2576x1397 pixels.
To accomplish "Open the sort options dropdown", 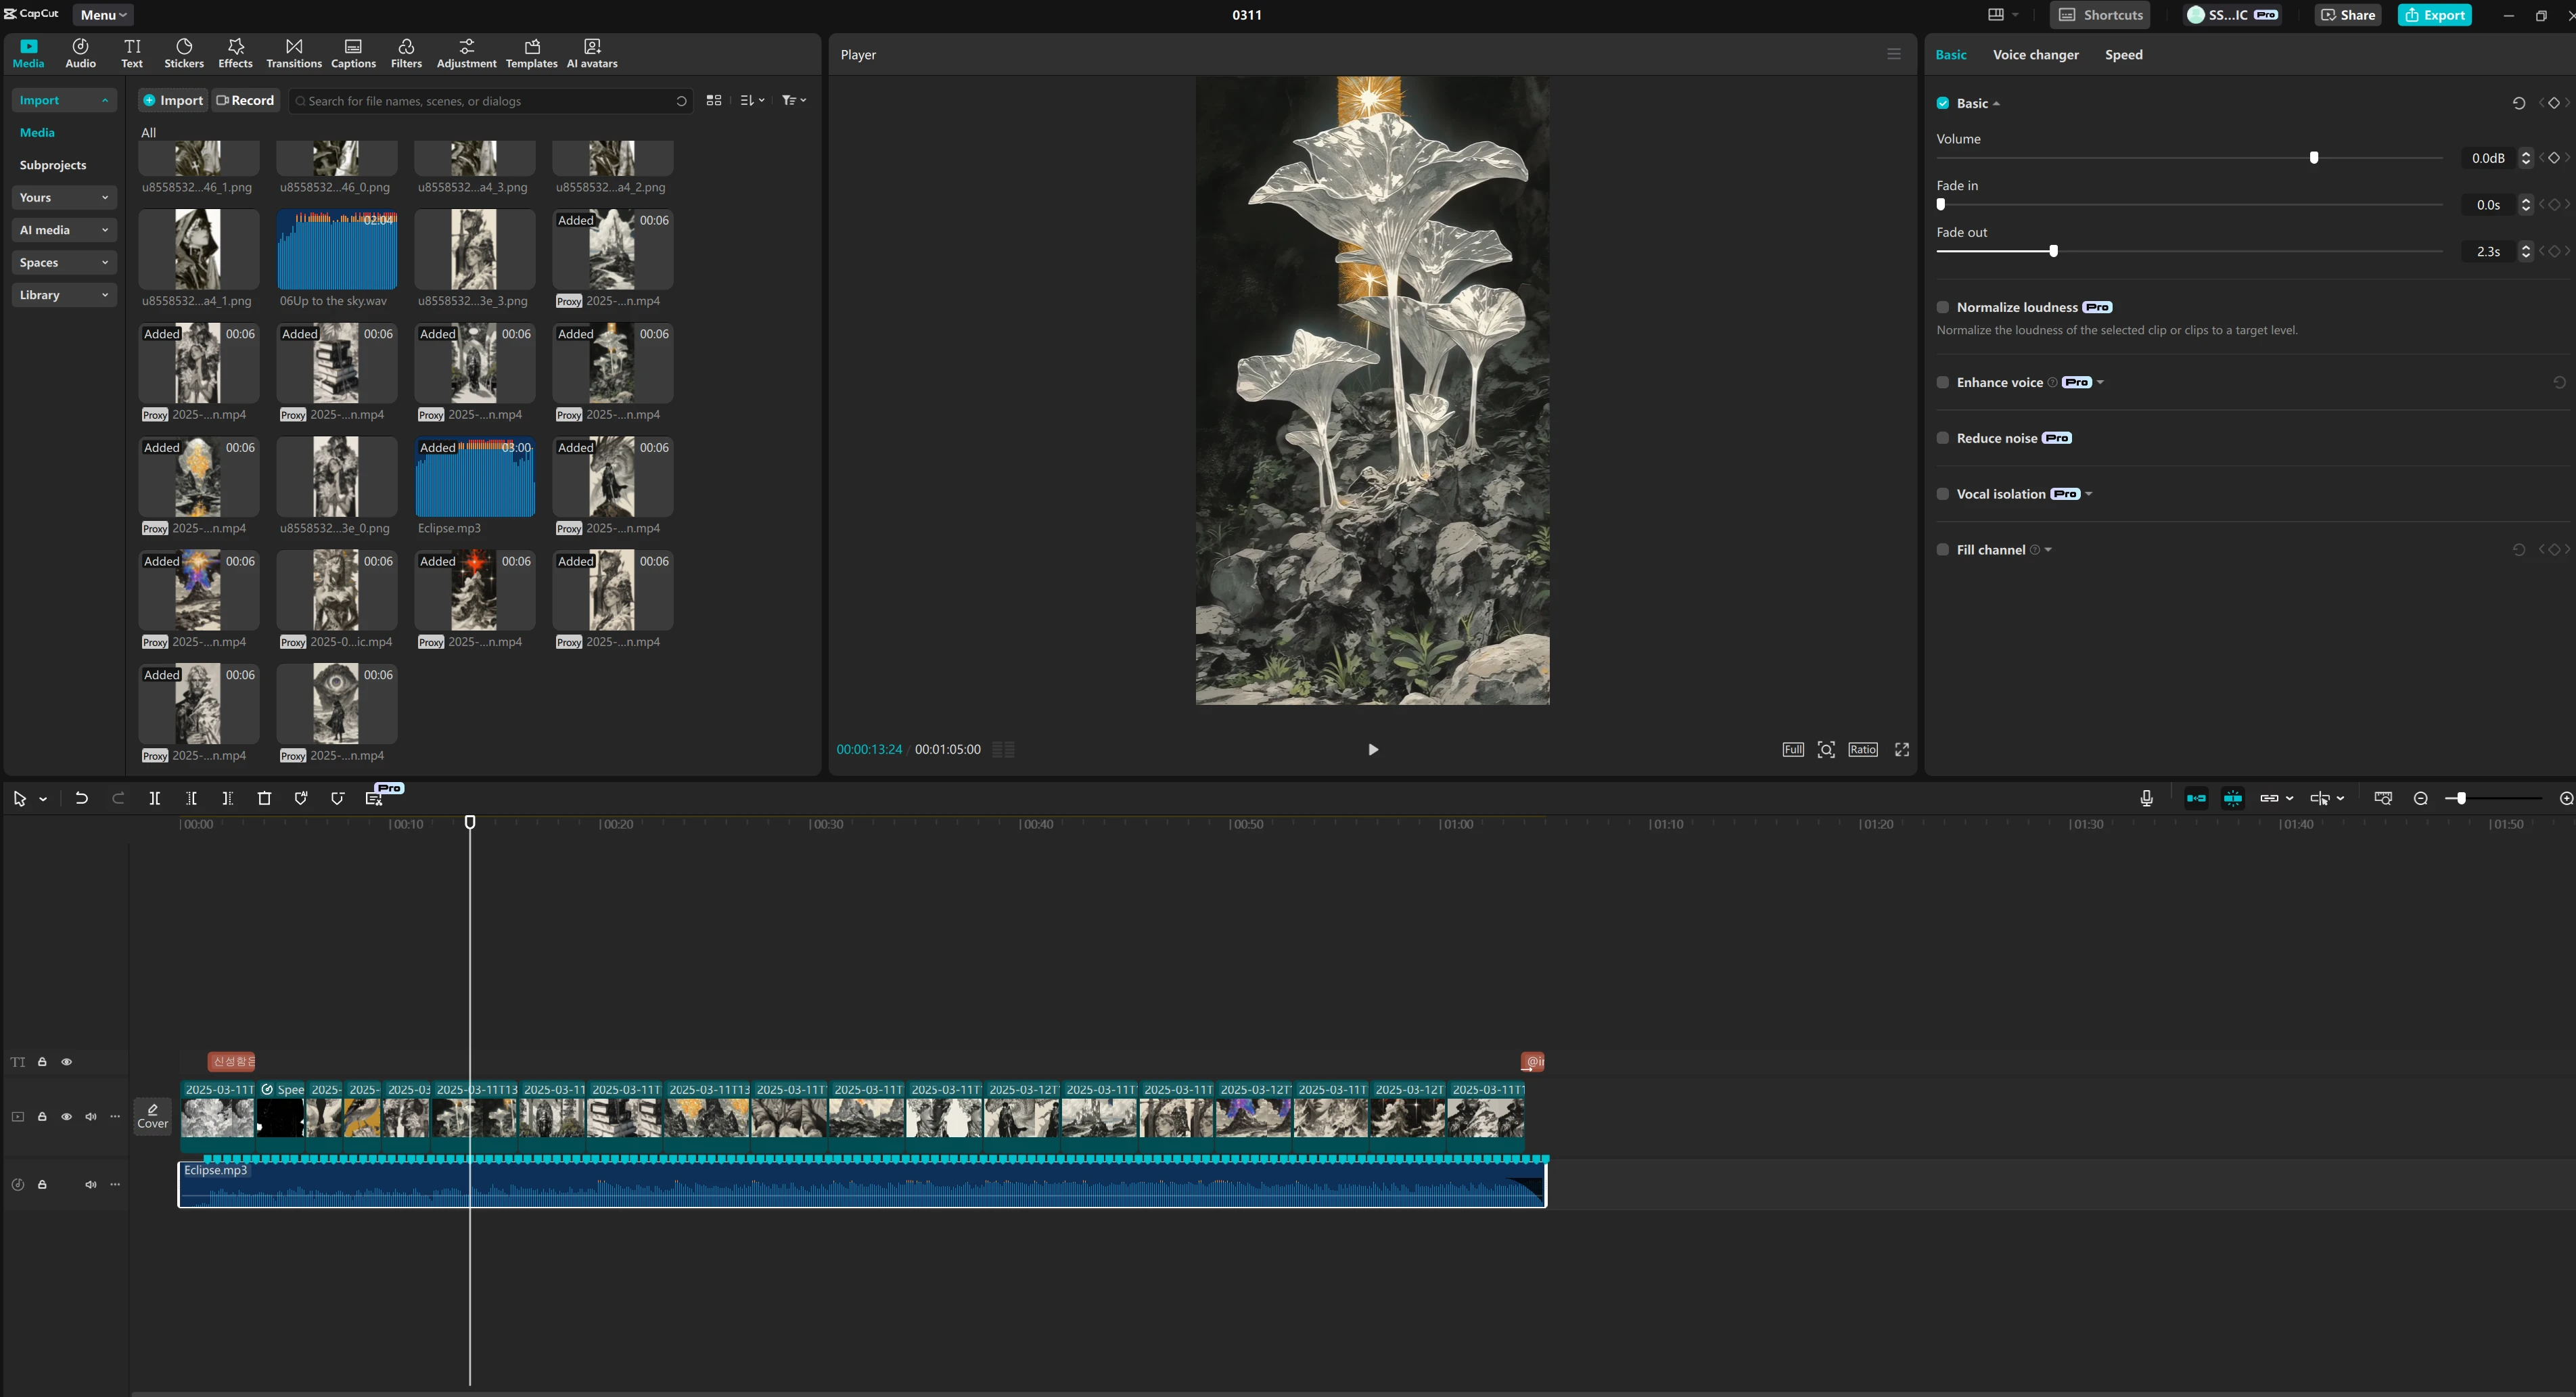I will click(752, 100).
